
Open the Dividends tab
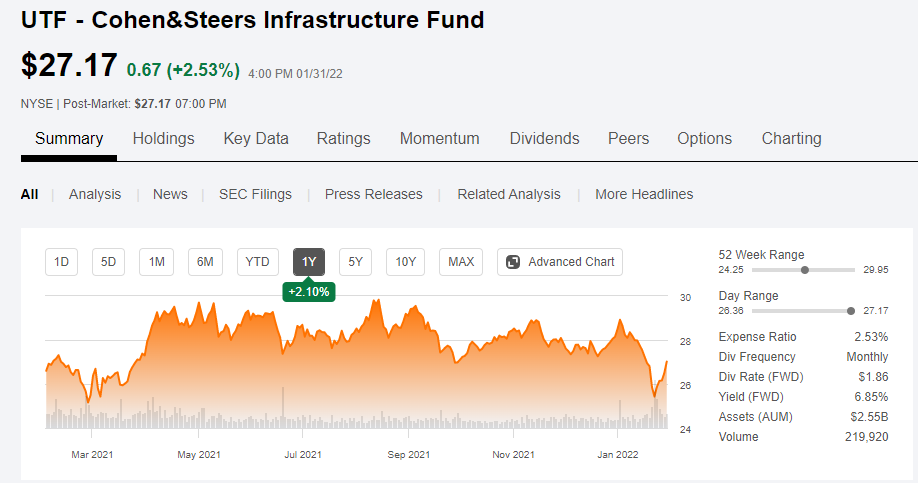pyautogui.click(x=544, y=139)
